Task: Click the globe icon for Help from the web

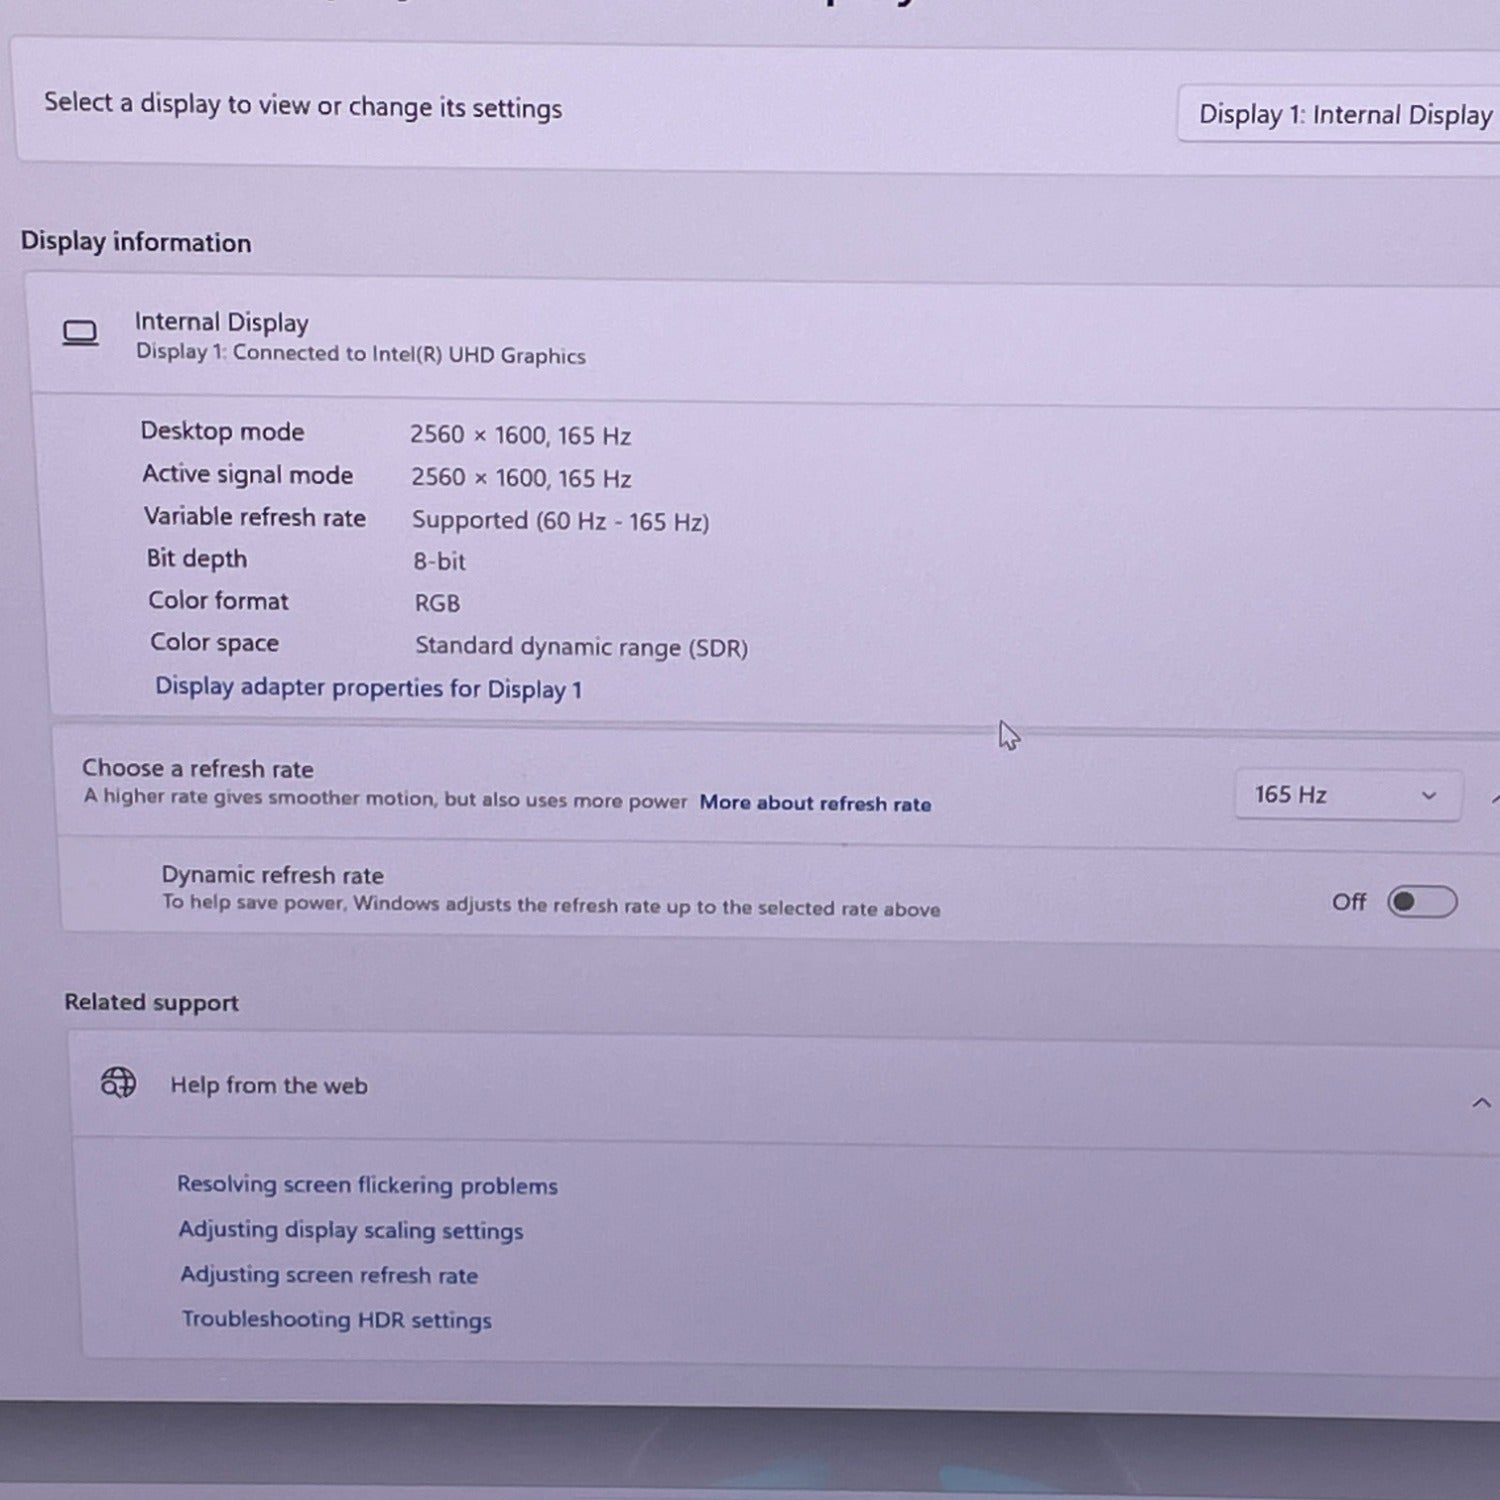Action: coord(118,1082)
